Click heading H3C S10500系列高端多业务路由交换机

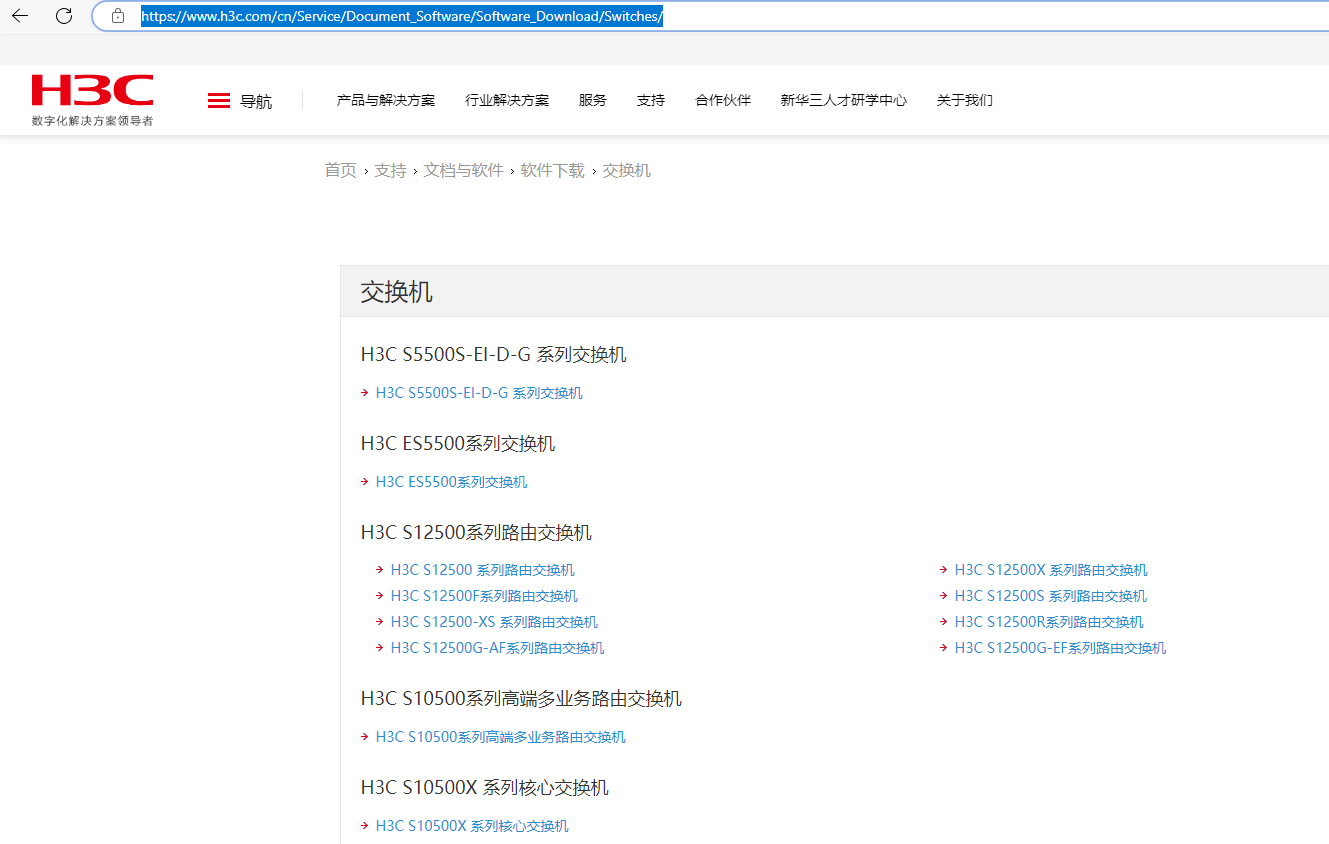tap(521, 699)
